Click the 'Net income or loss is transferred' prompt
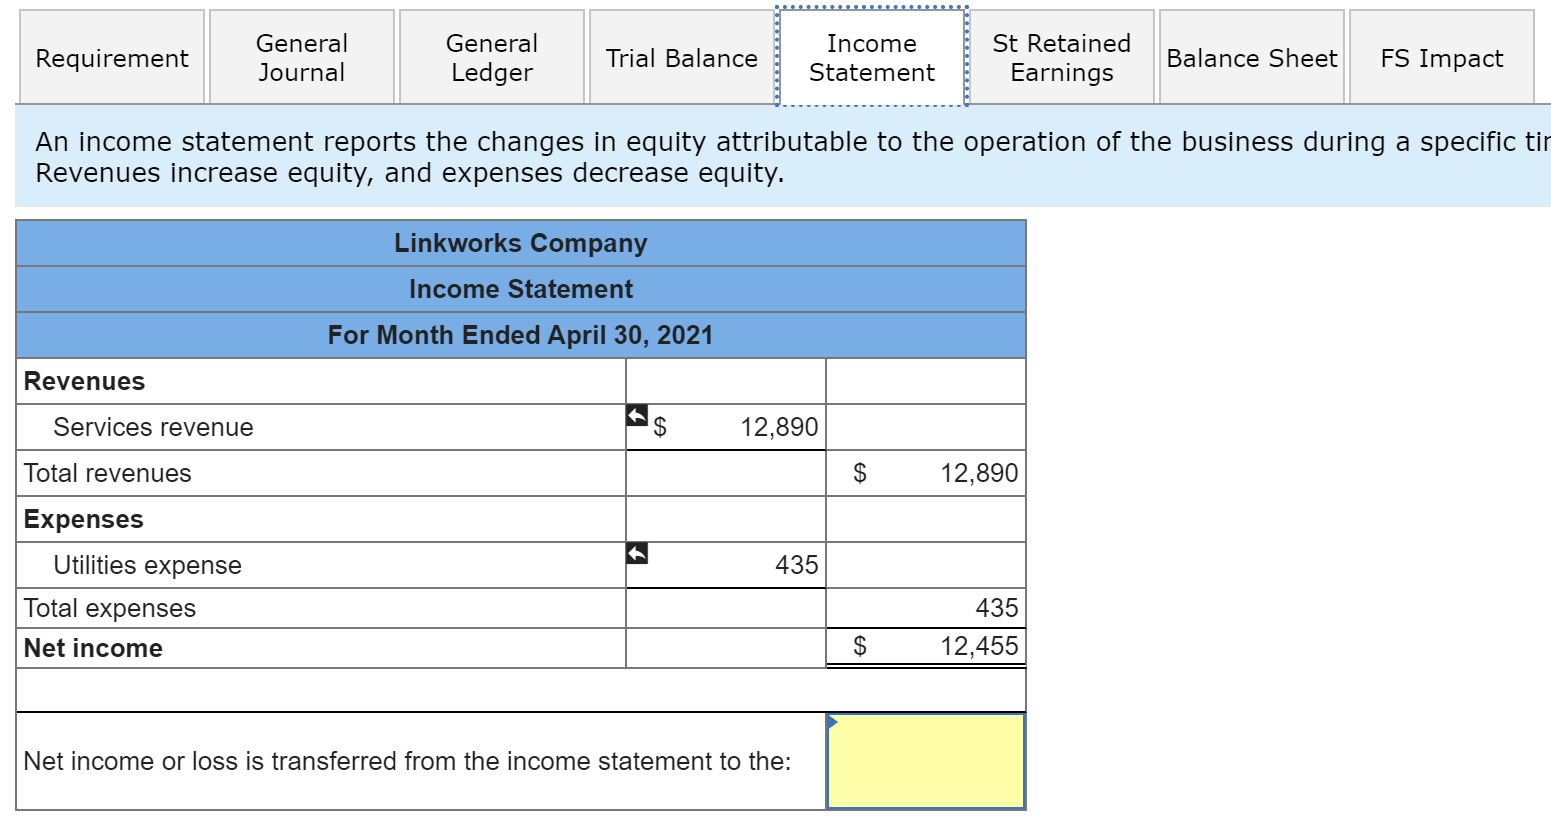 tap(407, 761)
